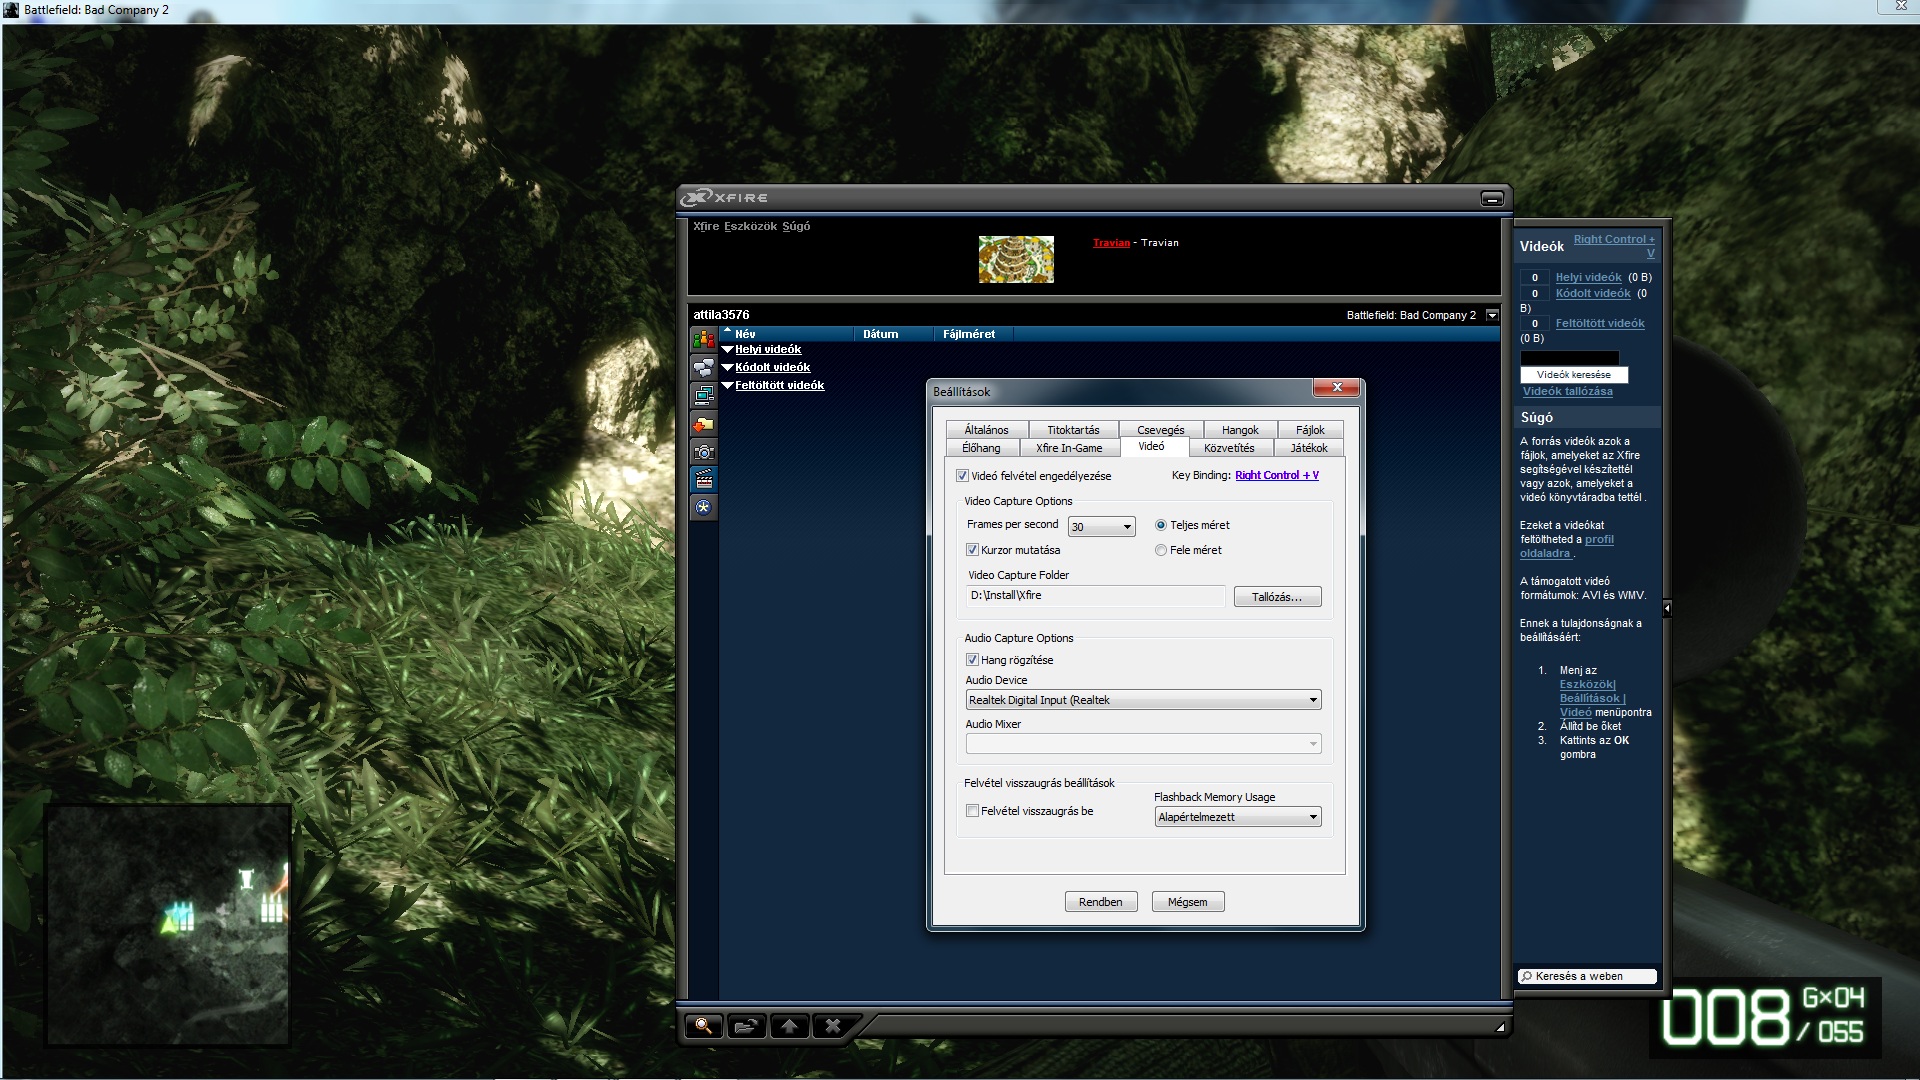This screenshot has height=1080, width=1920.
Task: Enable Felvétel visszaugrás be checkbox
Action: (972, 811)
